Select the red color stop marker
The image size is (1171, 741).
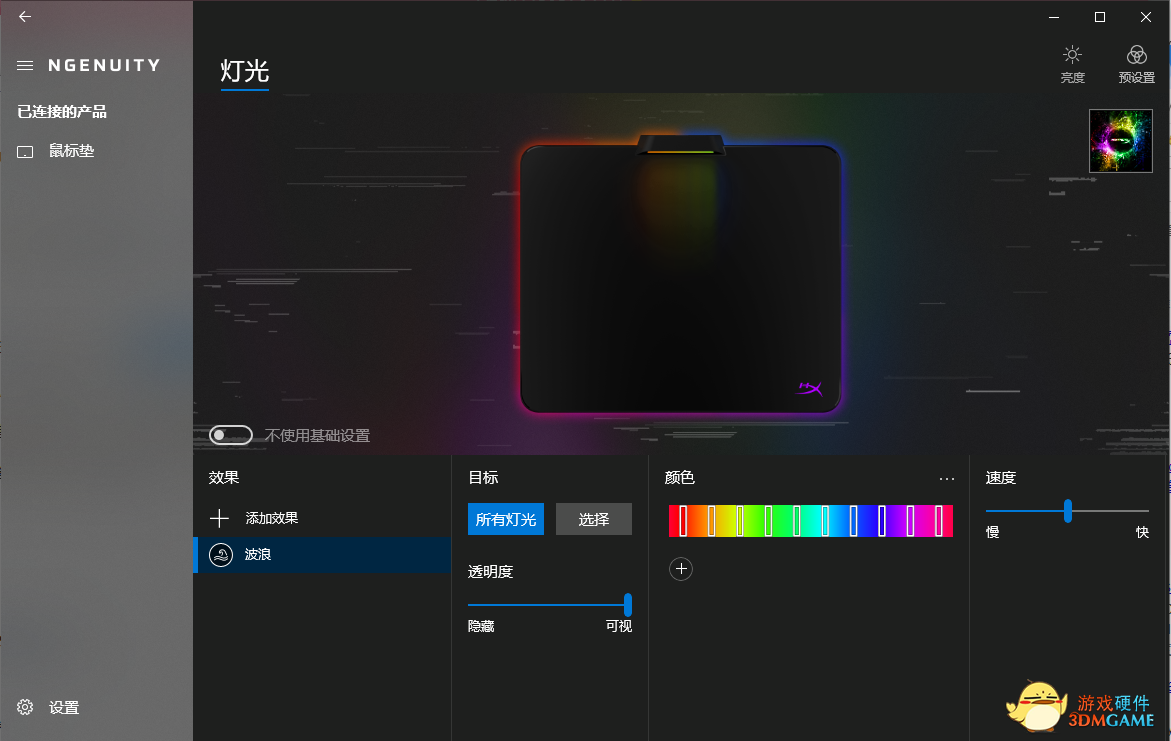[683, 521]
